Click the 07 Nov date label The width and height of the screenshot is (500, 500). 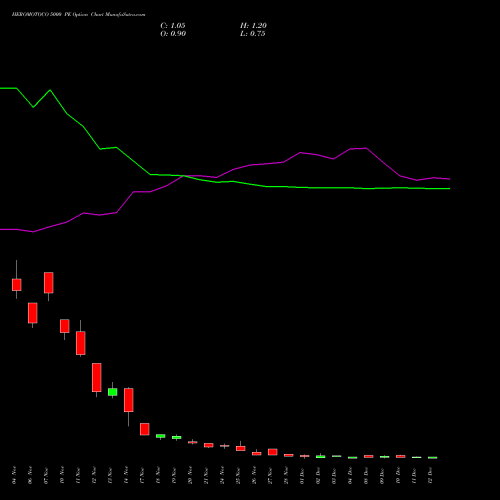(x=46, y=475)
